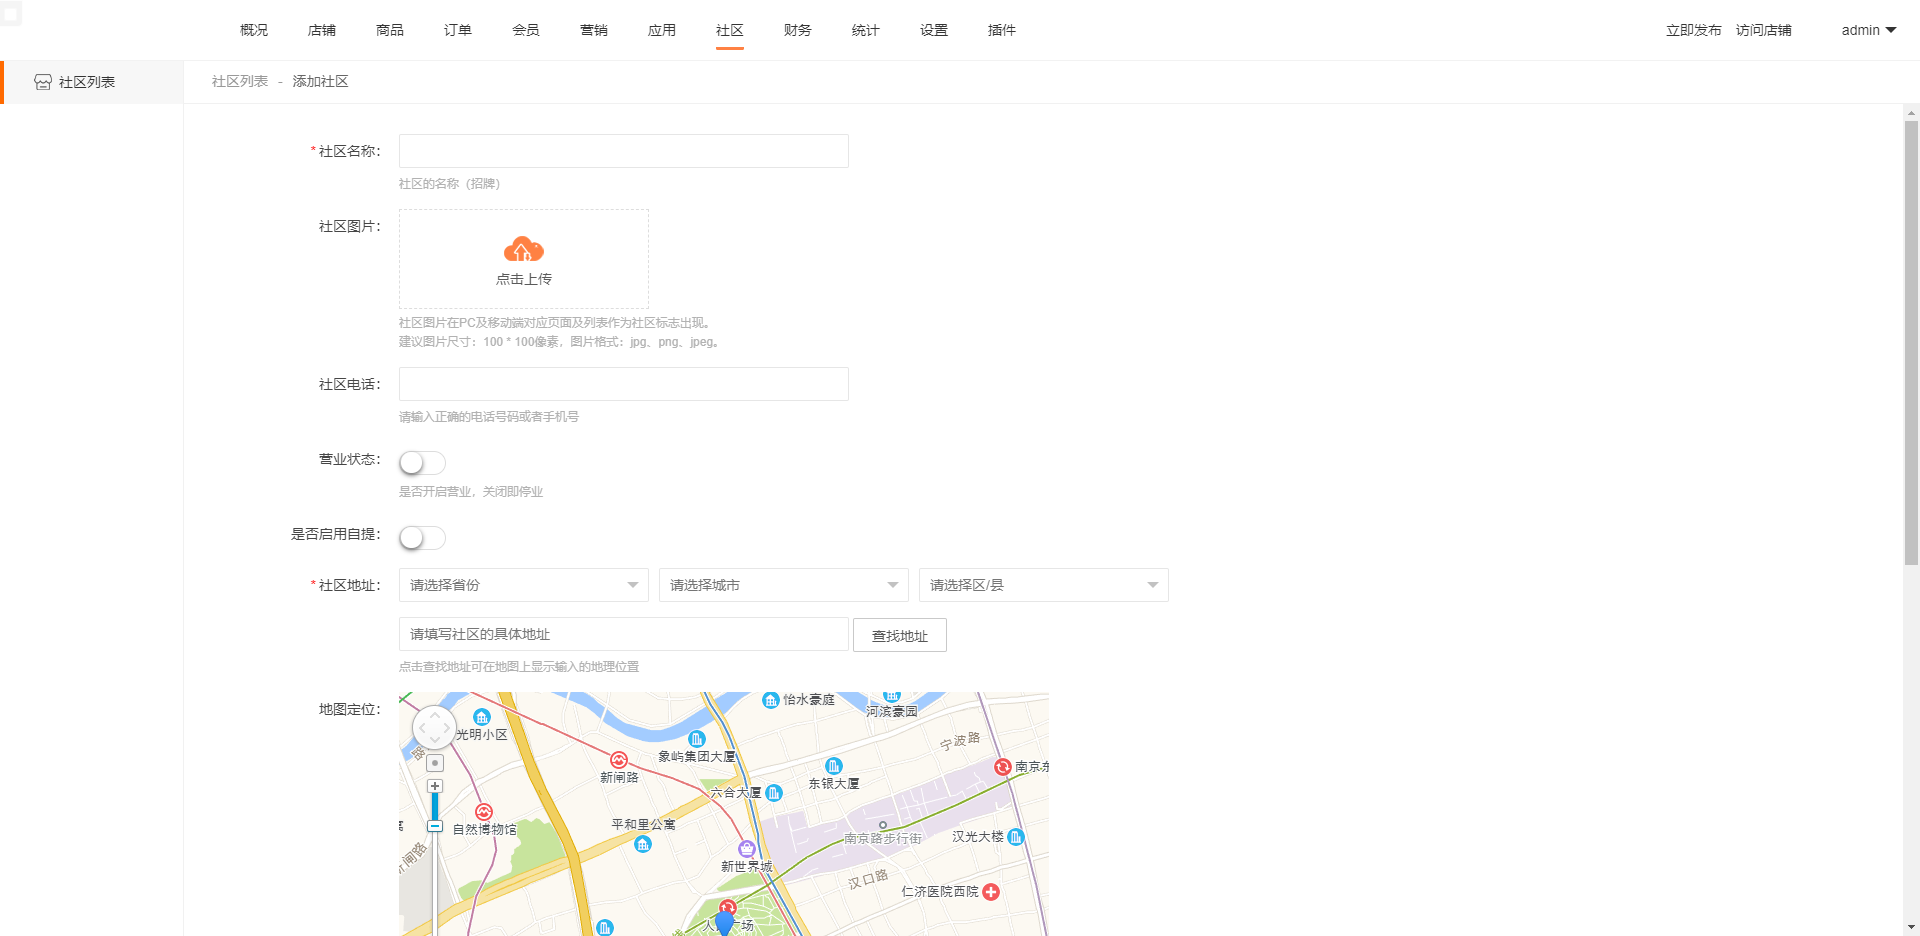Open the 请选择区/县 selector
The width and height of the screenshot is (1920, 936).
[x=1043, y=585]
